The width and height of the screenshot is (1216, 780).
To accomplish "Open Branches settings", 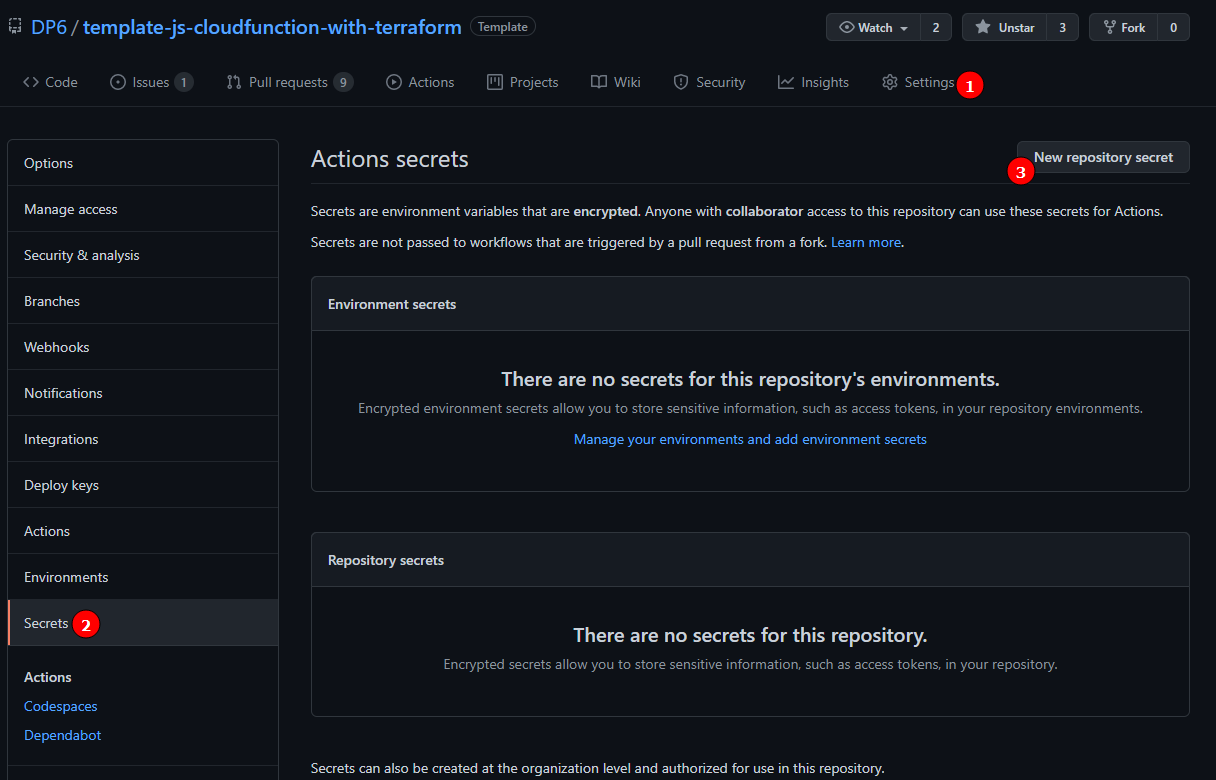I will (x=143, y=301).
